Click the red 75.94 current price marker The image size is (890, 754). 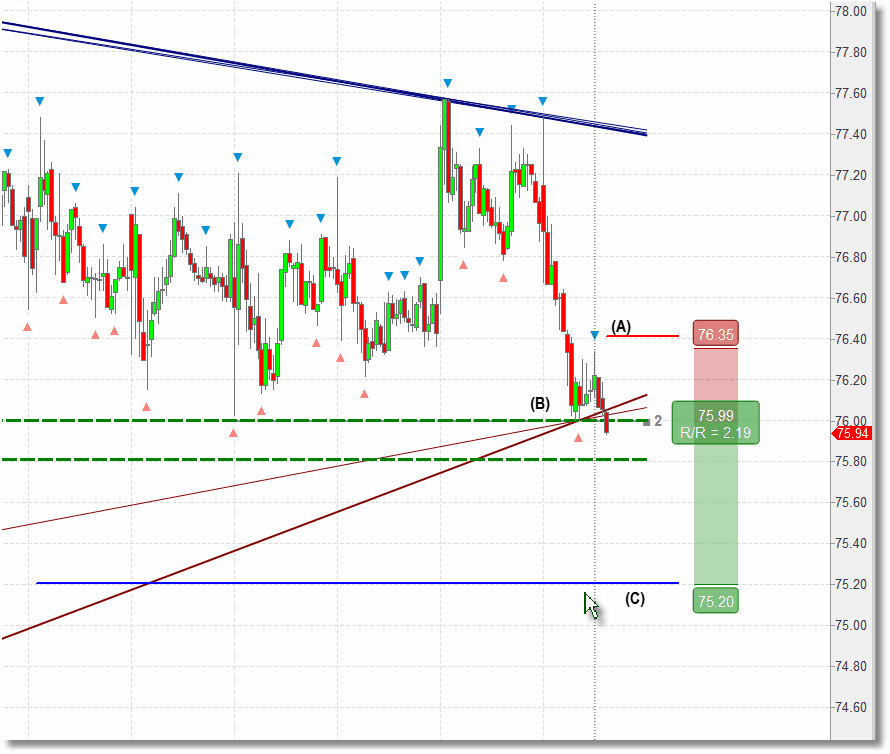coord(850,434)
